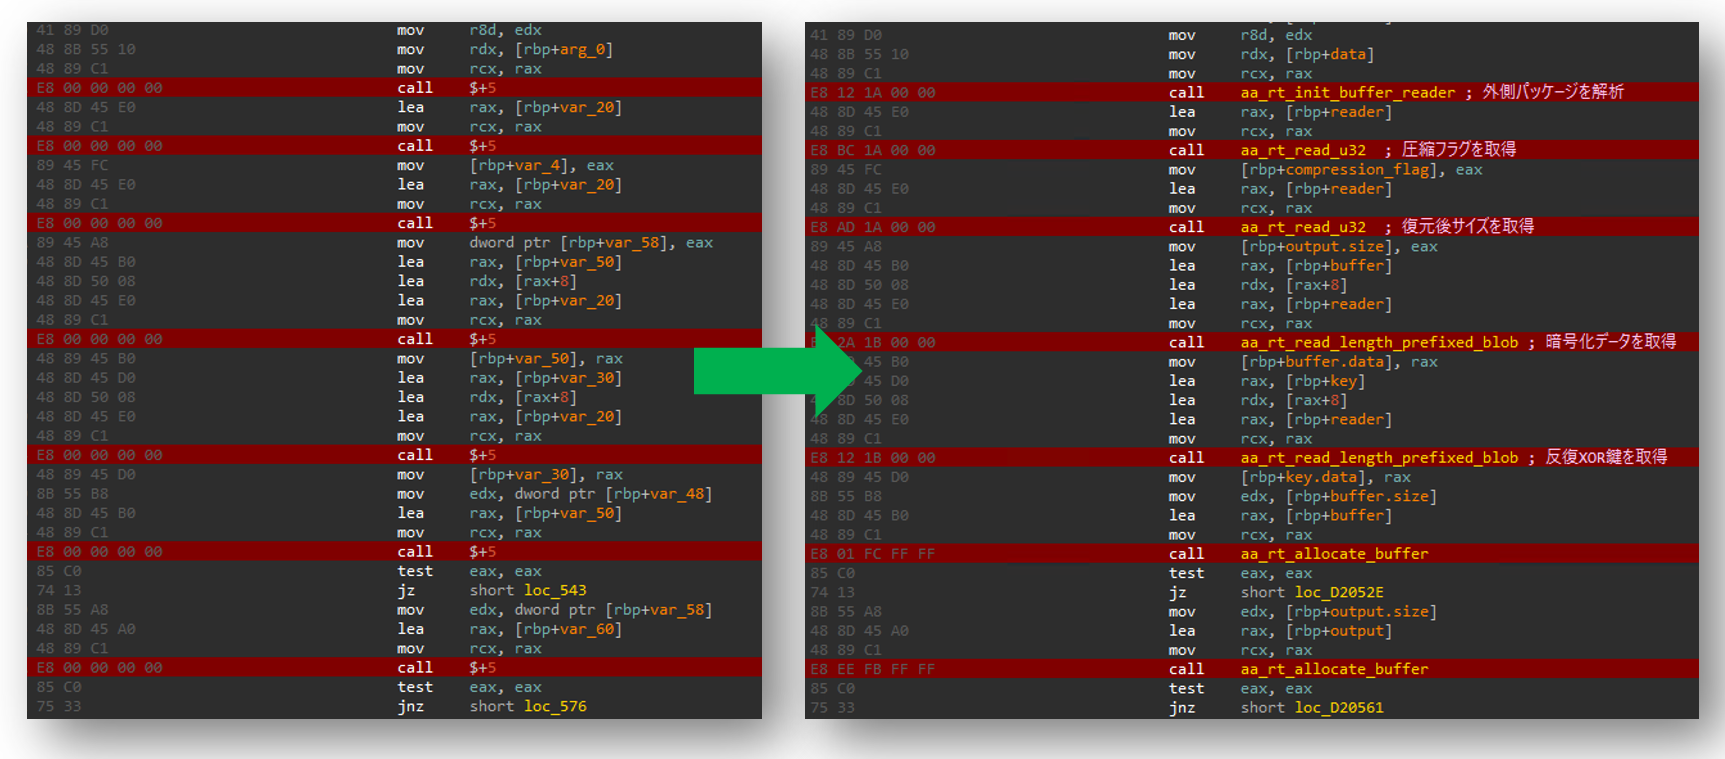
Task: Jump to short loc_576 label
Action: [x=528, y=707]
